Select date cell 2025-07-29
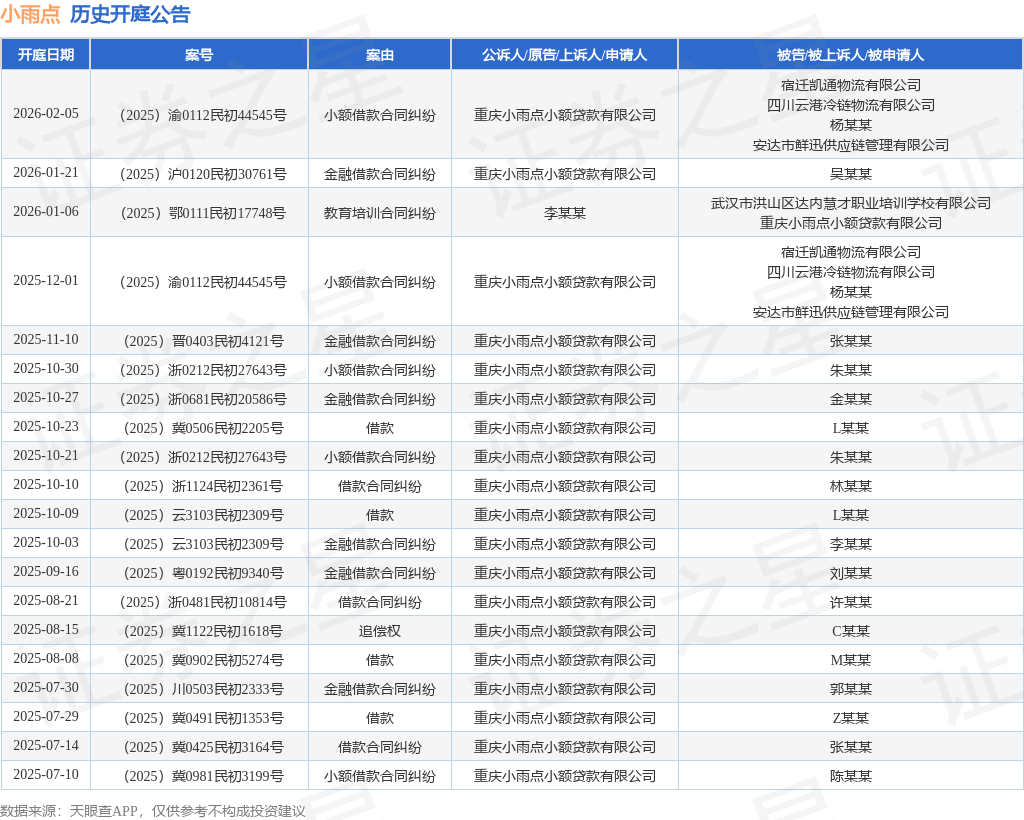The height and width of the screenshot is (820, 1024). click(x=46, y=717)
